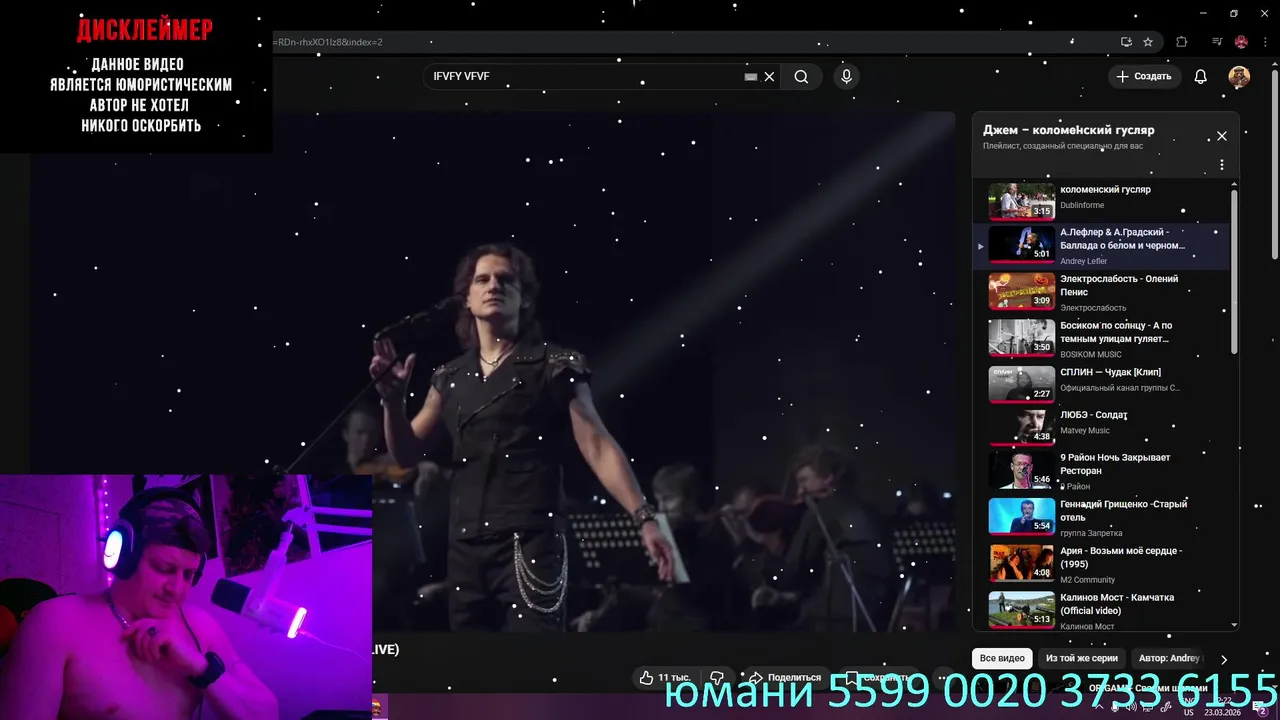Open browser extensions puzzle icon

pyautogui.click(x=1182, y=42)
